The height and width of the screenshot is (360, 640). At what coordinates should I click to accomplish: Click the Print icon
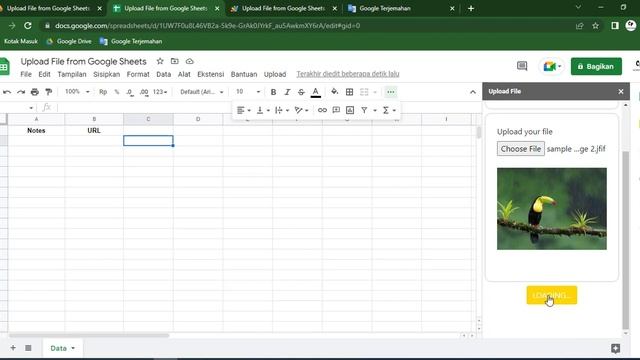click(x=35, y=92)
